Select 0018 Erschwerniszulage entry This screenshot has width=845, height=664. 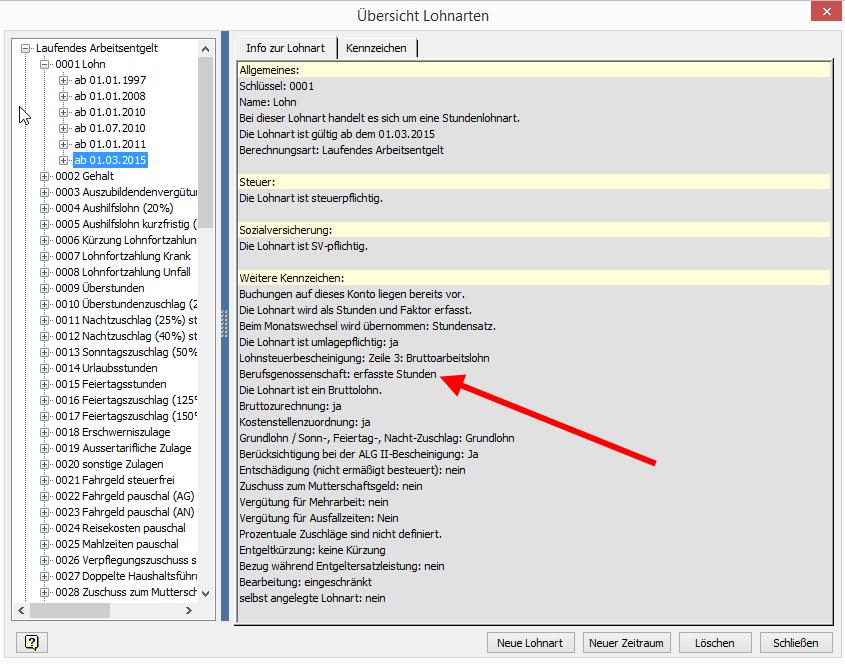click(x=113, y=432)
